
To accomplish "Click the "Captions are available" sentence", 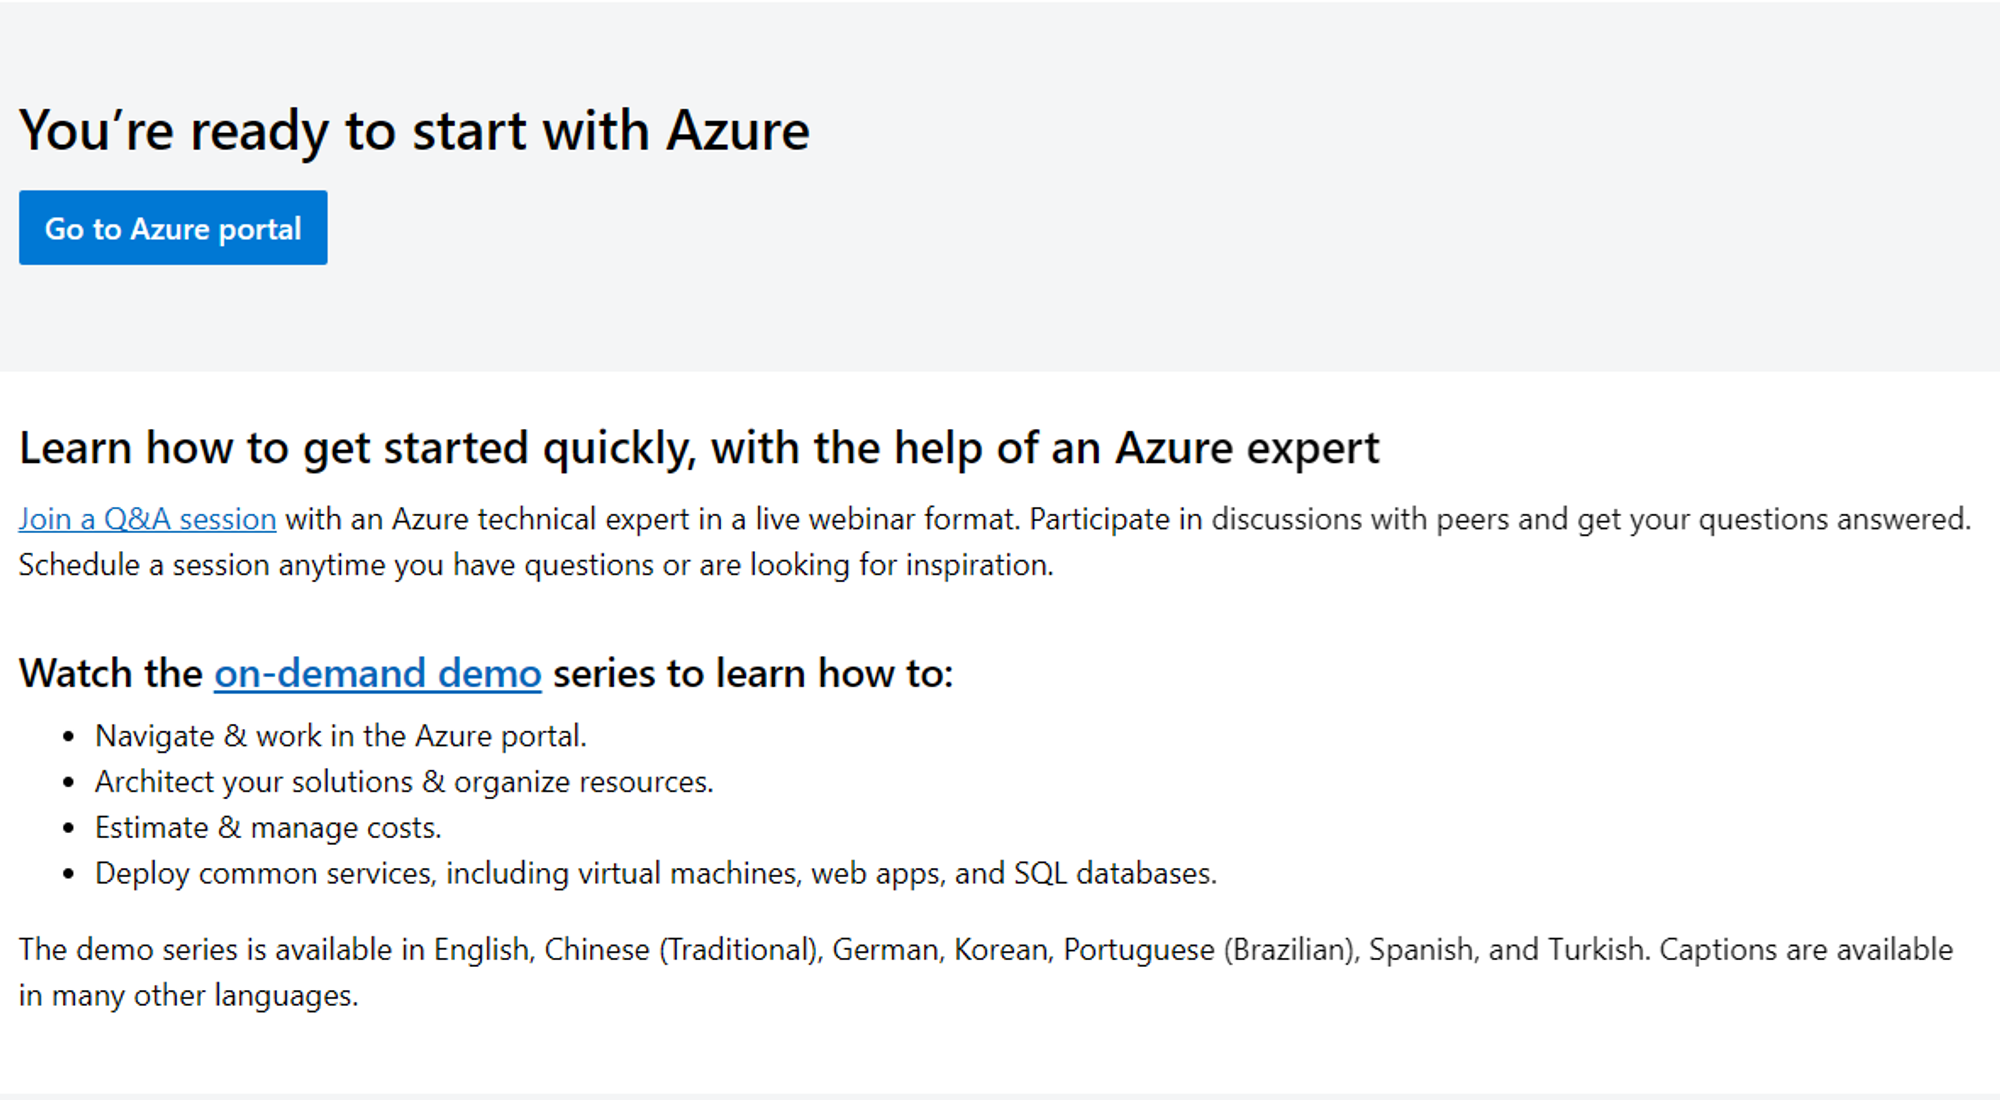I will [1806, 949].
